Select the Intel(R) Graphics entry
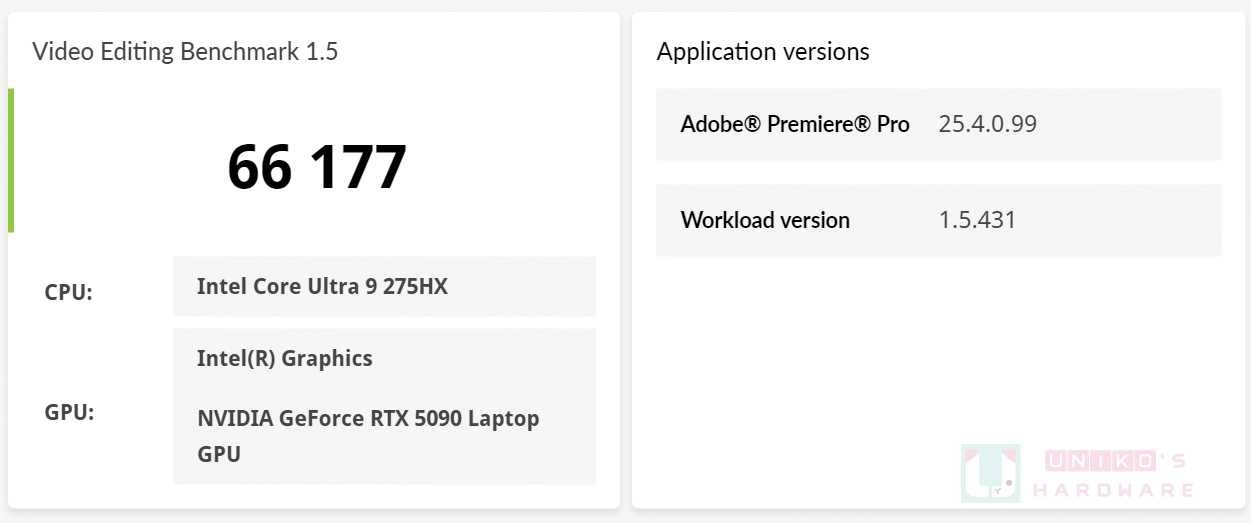Screen dimensions: 1251x523 tap(284, 358)
